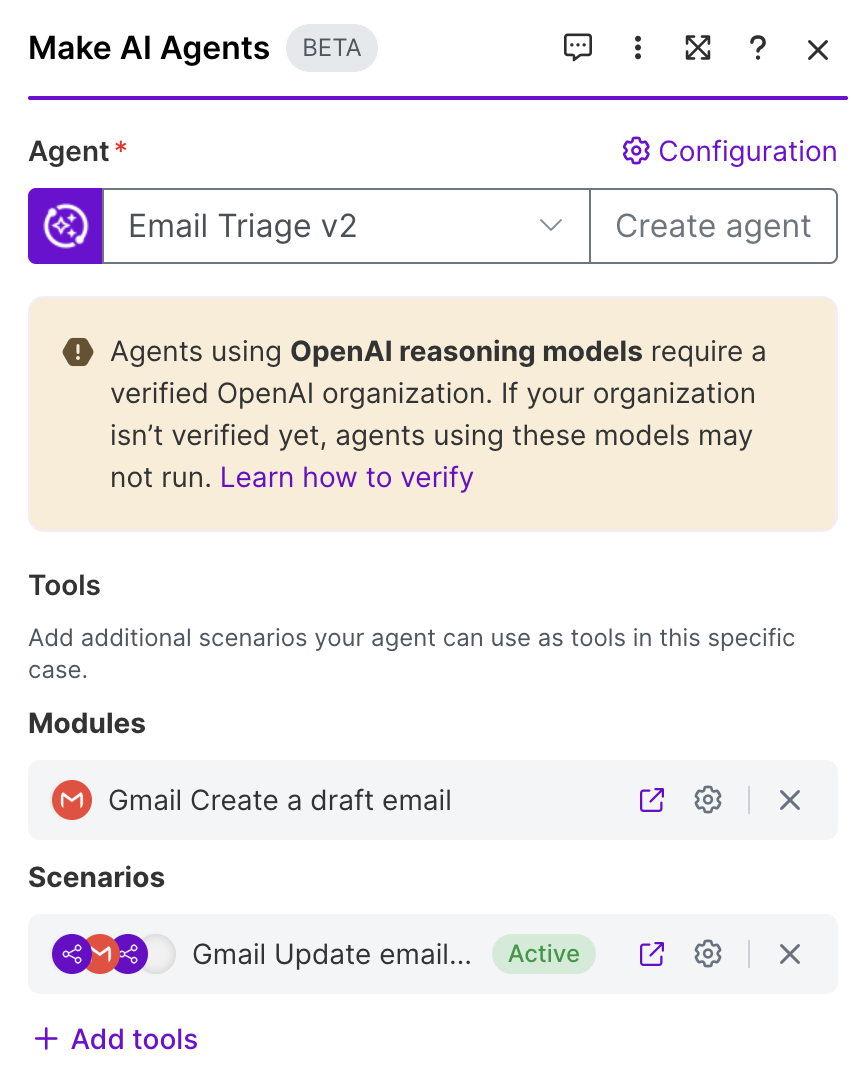
Task: Click the Gmail icon of the draft email module
Action: click(72, 800)
